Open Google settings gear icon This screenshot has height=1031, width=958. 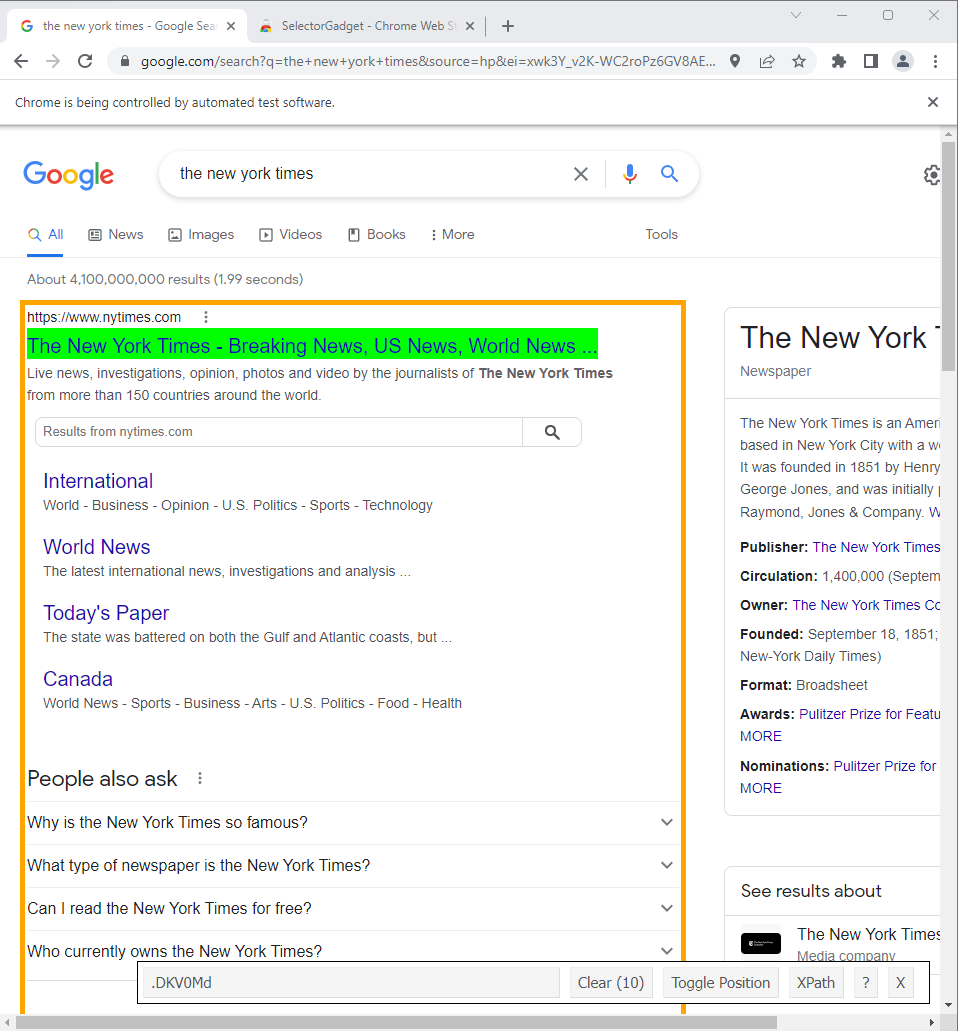tap(932, 175)
